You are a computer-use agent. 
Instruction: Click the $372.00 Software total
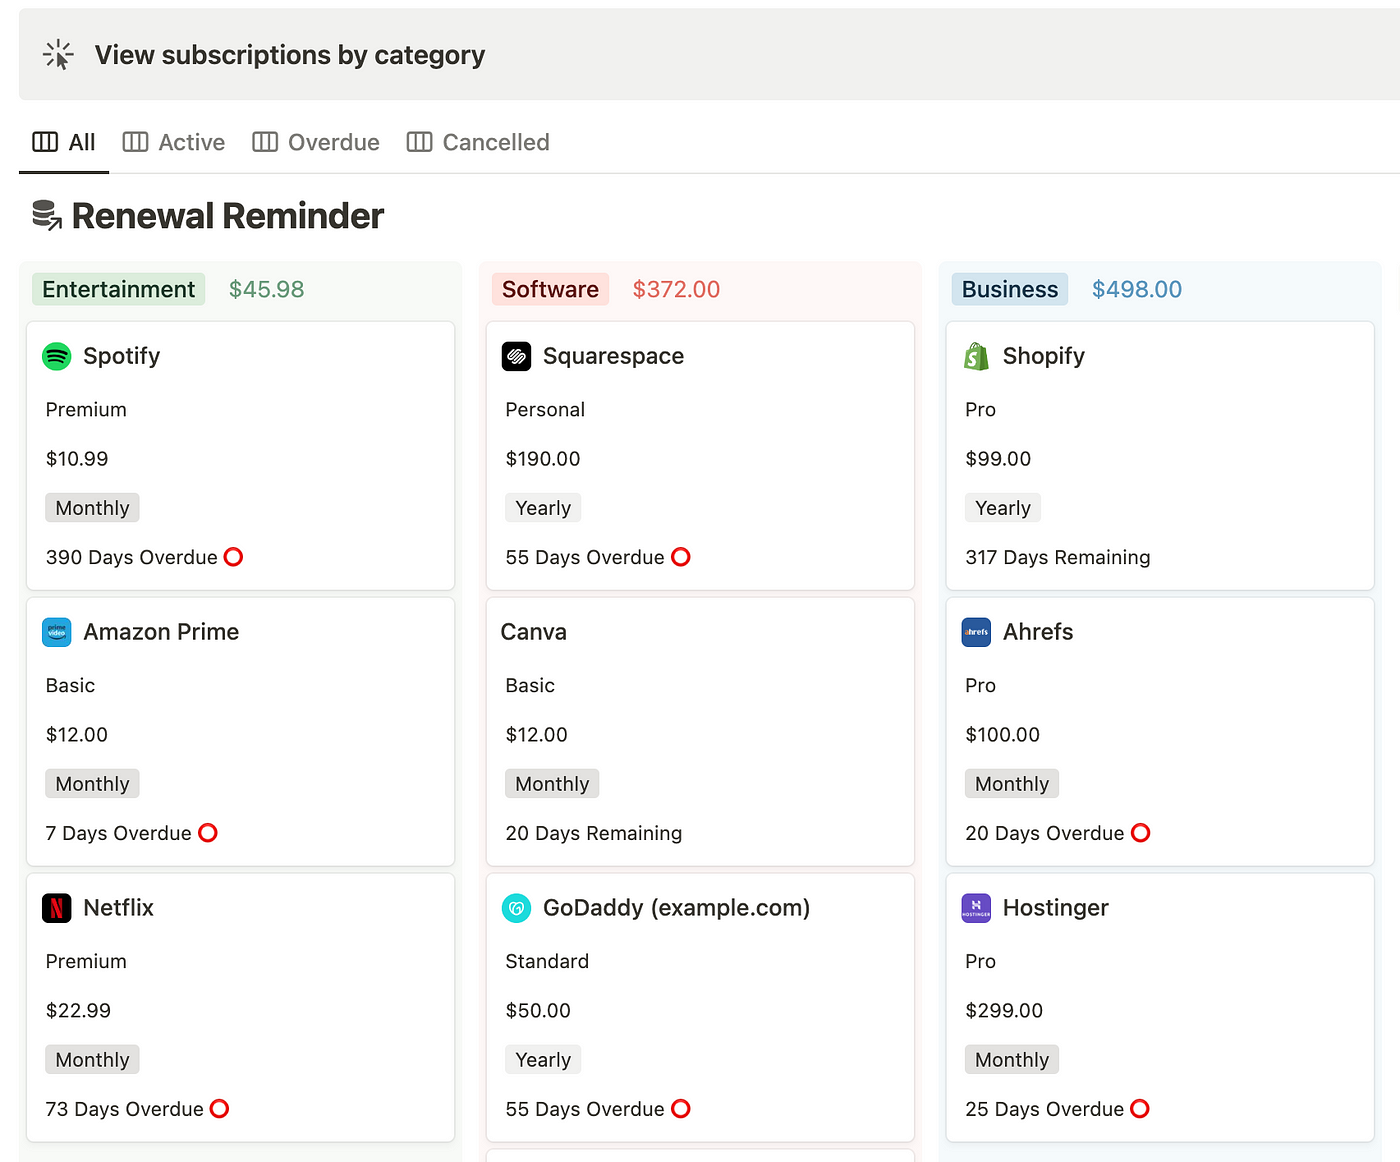click(676, 289)
